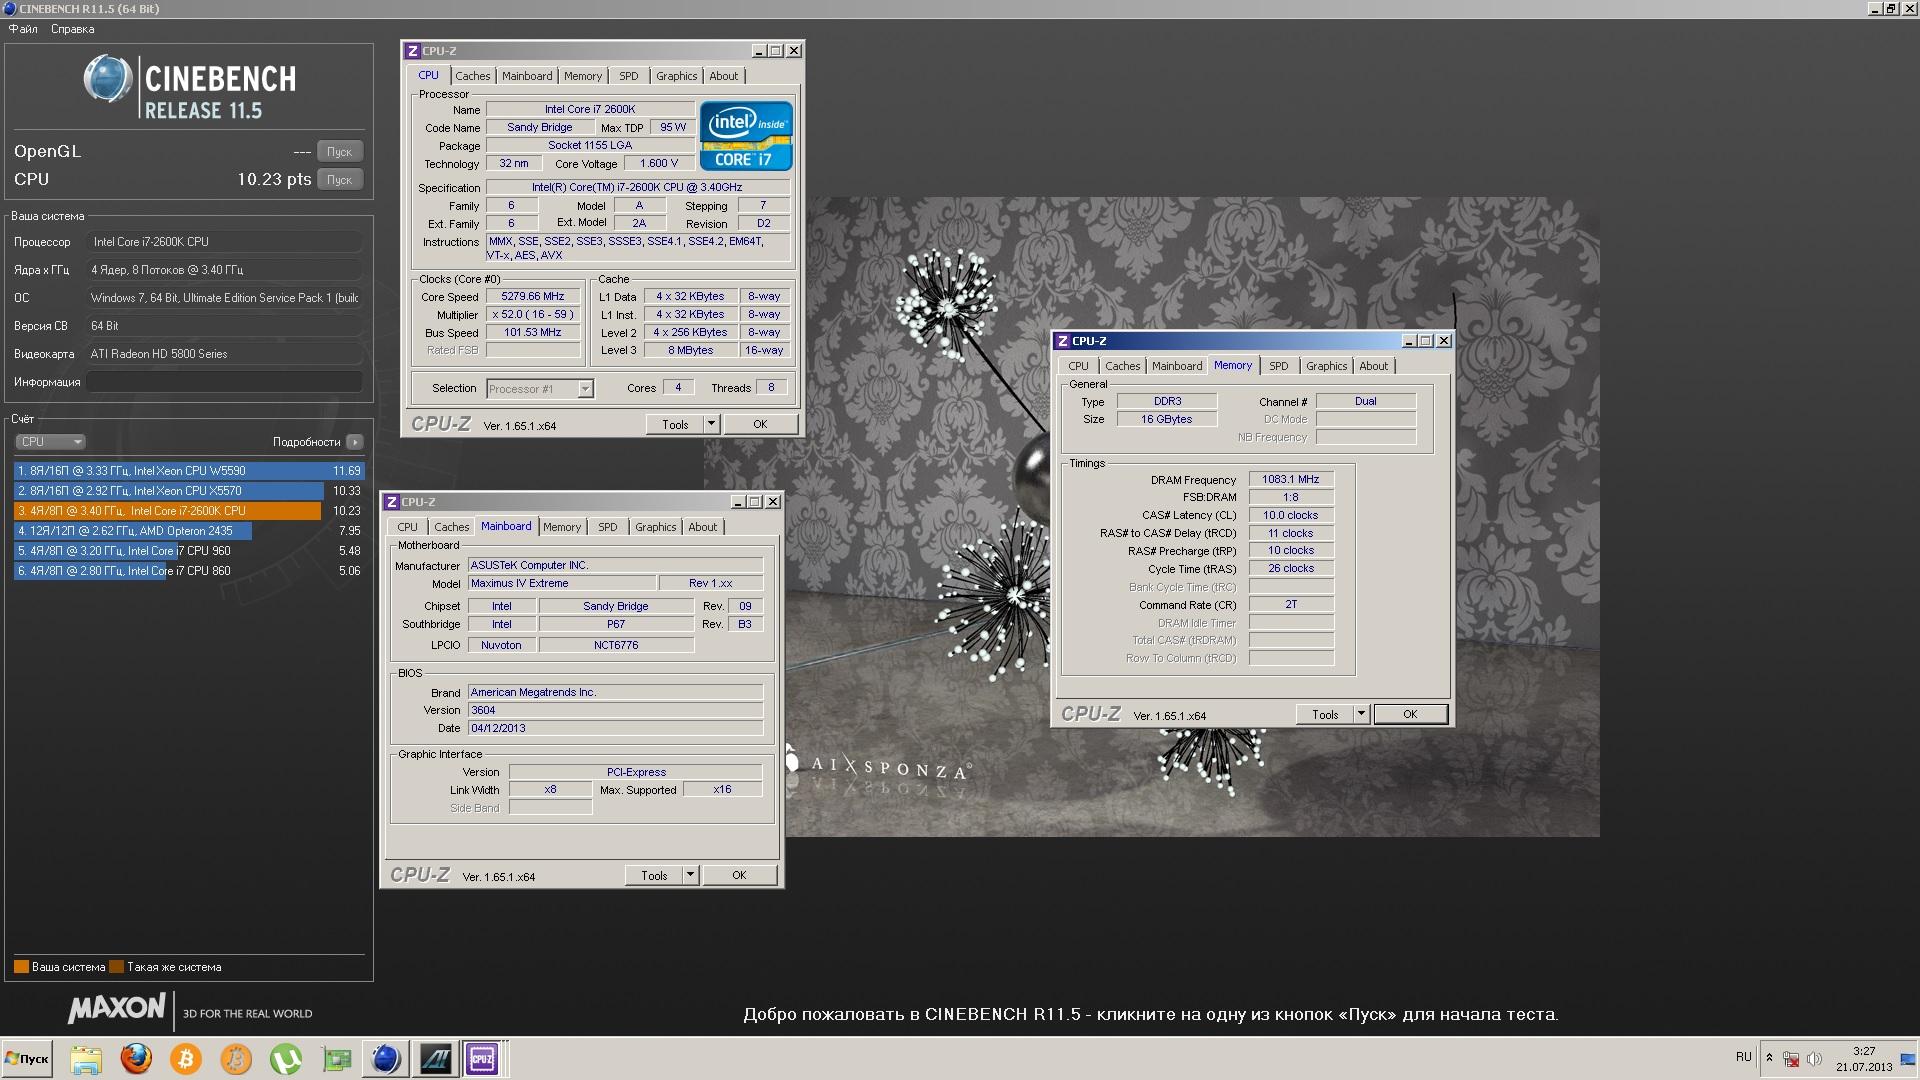The height and width of the screenshot is (1080, 1920).
Task: Open the Processor #1 selection dropdown
Action: click(540, 389)
